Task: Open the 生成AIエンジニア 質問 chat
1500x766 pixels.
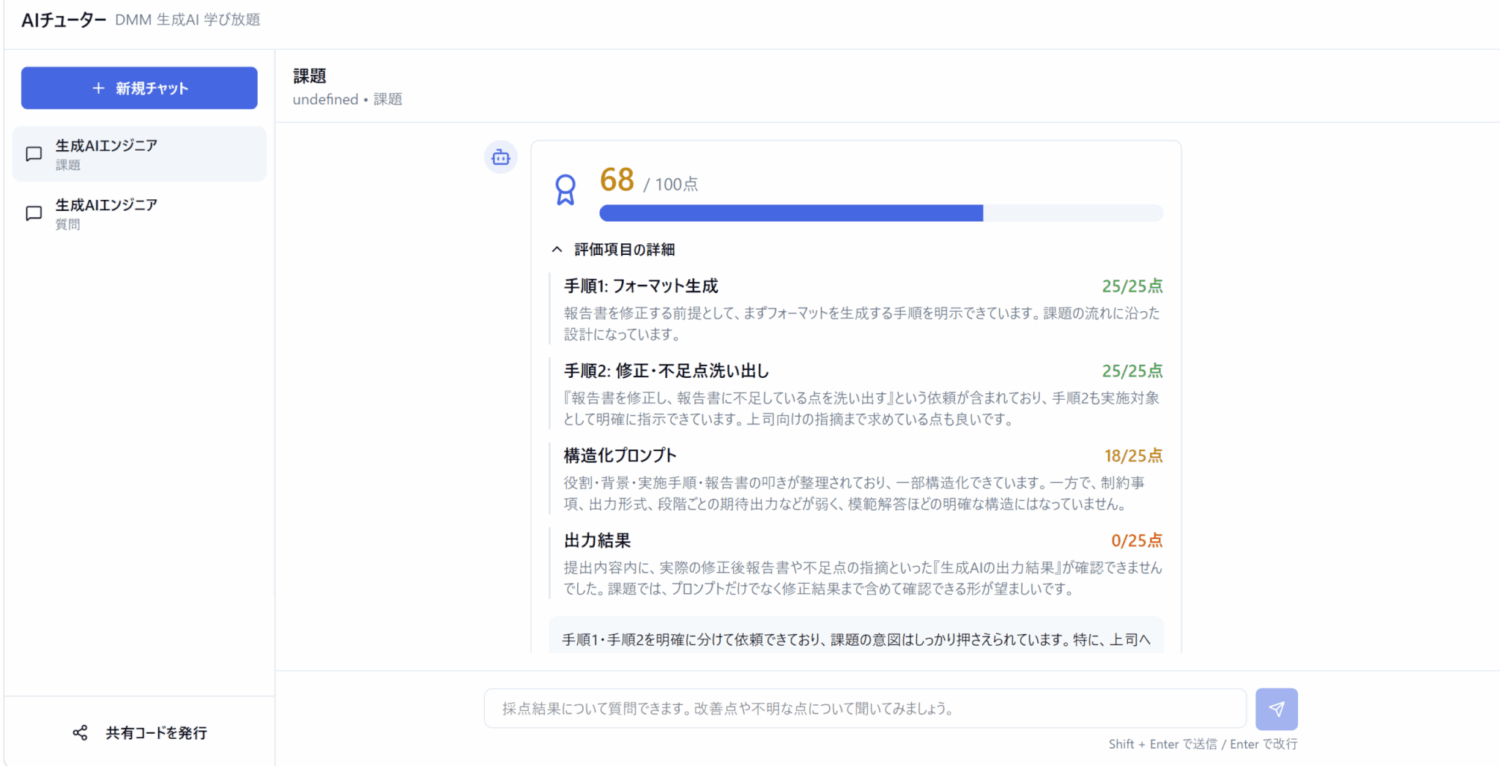Action: pyautogui.click(x=139, y=213)
